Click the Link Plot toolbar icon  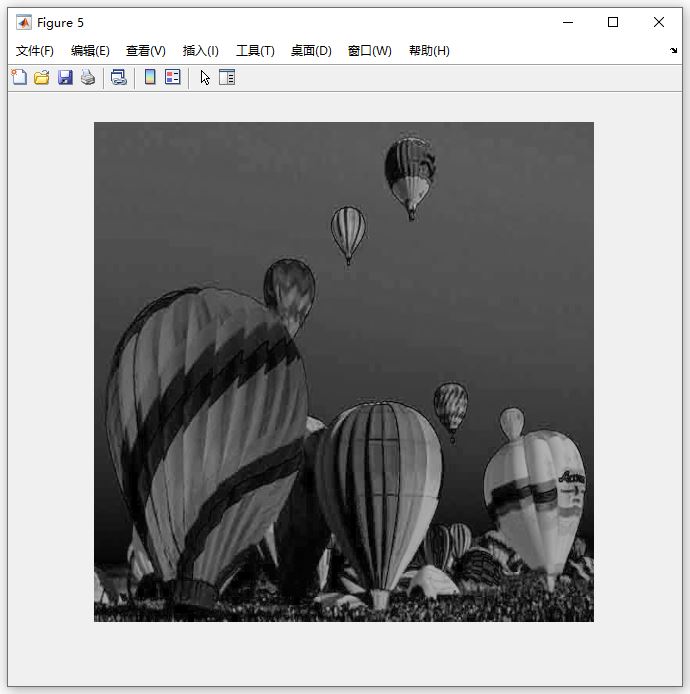pos(119,77)
